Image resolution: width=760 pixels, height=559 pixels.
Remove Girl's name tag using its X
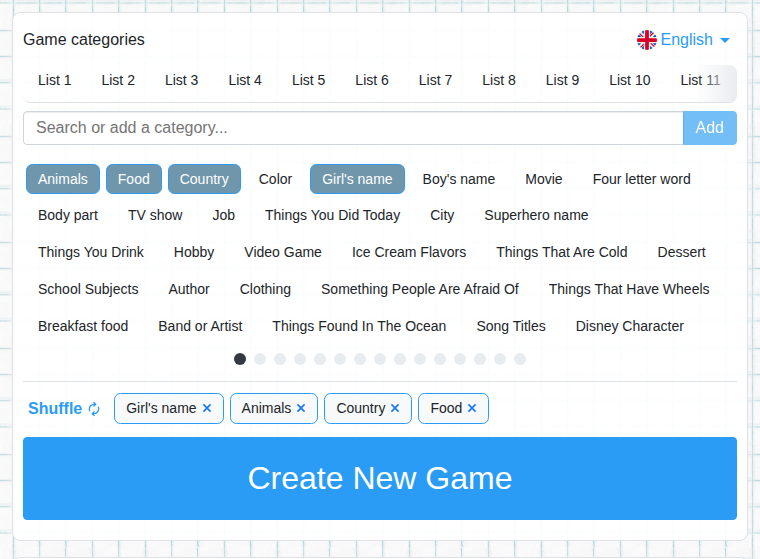click(x=207, y=408)
